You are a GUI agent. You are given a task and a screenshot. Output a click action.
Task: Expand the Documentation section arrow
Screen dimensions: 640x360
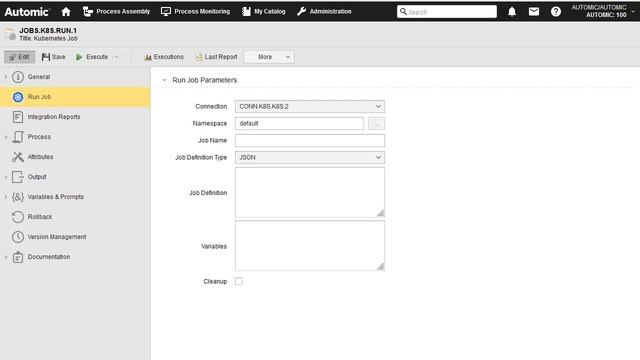click(x=6, y=257)
